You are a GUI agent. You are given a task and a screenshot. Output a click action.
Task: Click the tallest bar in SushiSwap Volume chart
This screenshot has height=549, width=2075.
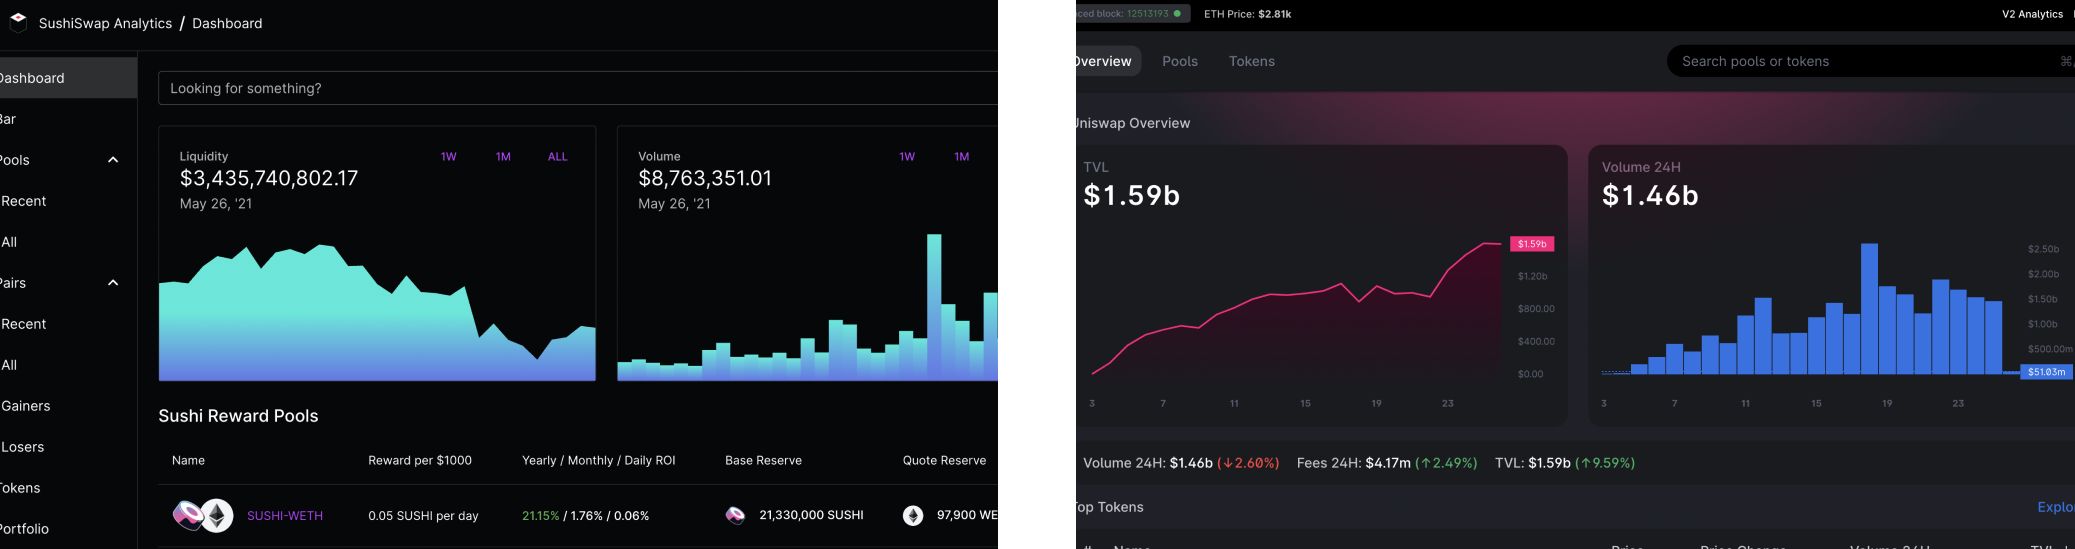click(934, 307)
